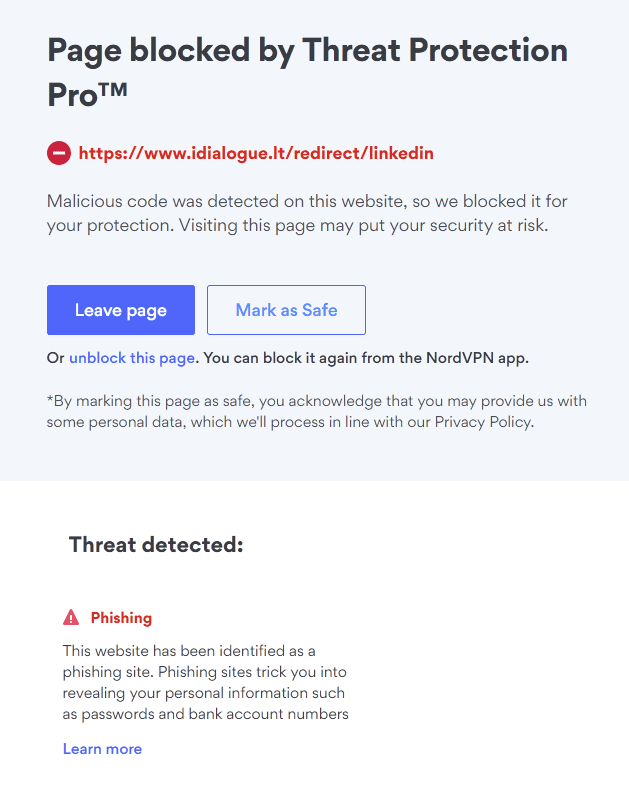
Task: Click the 'Page blocked by Threat Protection' heading
Action: click(307, 50)
